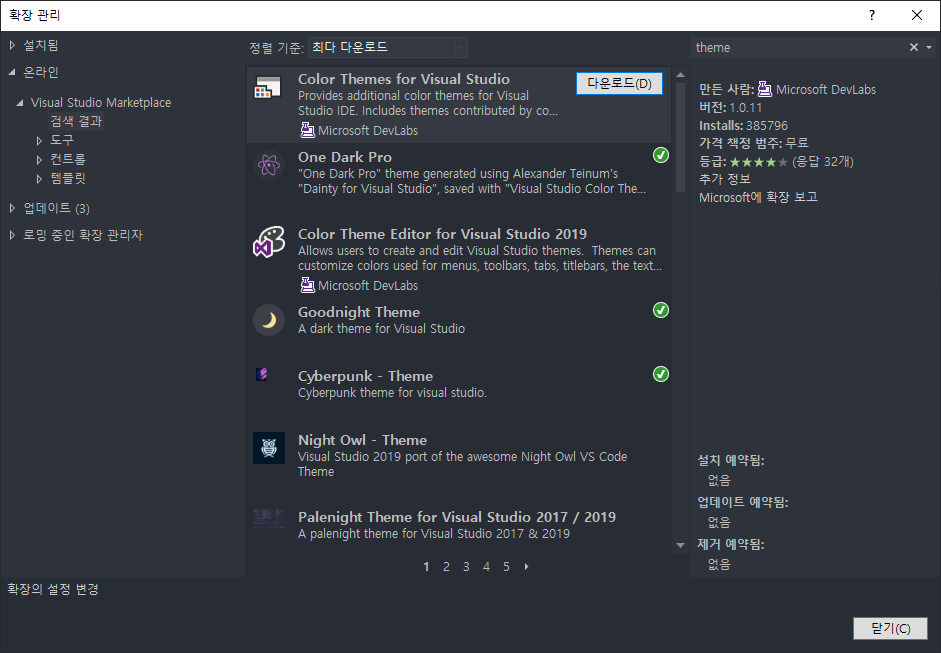Expand the 템플릿 category

[39, 179]
